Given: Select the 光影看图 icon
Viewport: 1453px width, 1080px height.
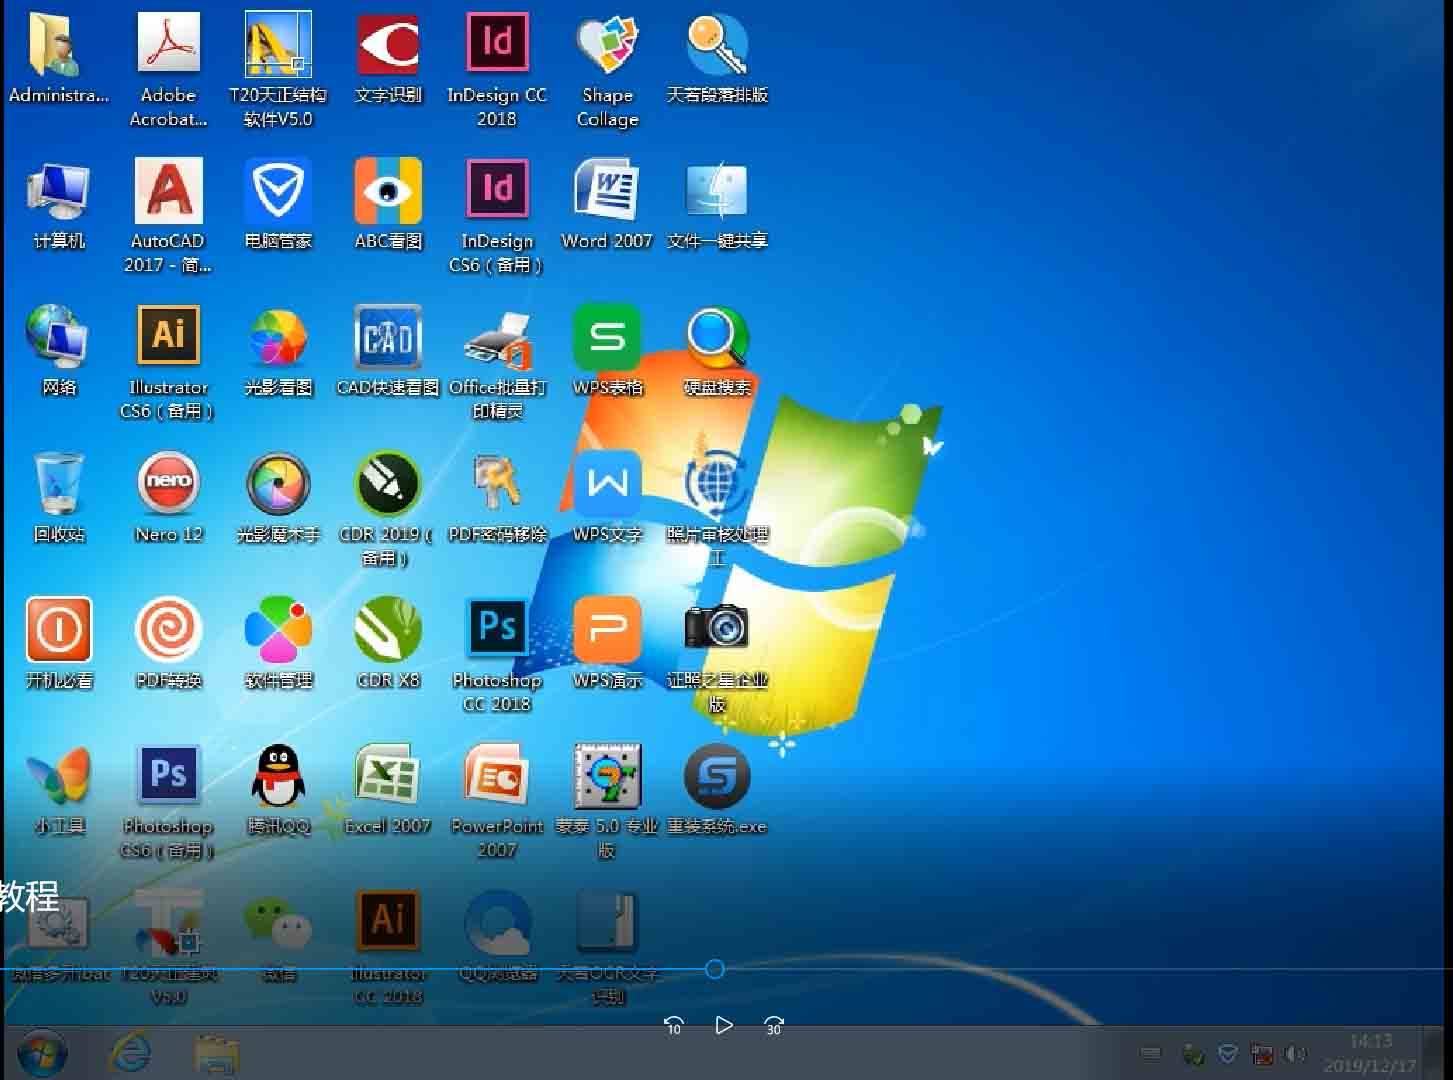Looking at the screenshot, I should (x=278, y=337).
